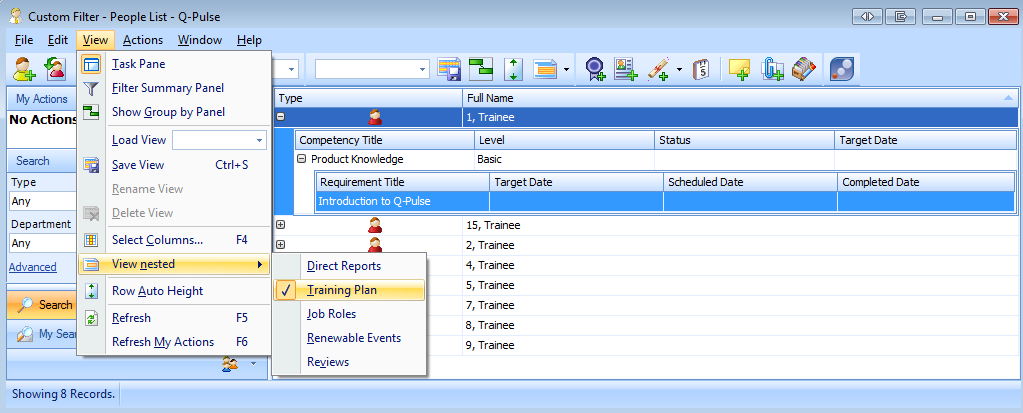The width and height of the screenshot is (1023, 413).
Task: Enable the Renewable Events nested view
Action: (x=349, y=338)
